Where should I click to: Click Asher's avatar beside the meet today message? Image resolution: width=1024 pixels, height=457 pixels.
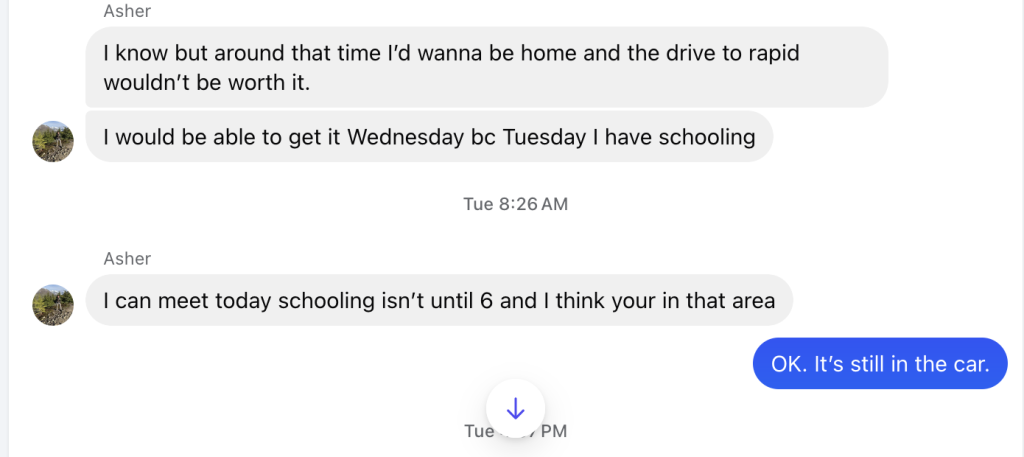point(53,304)
